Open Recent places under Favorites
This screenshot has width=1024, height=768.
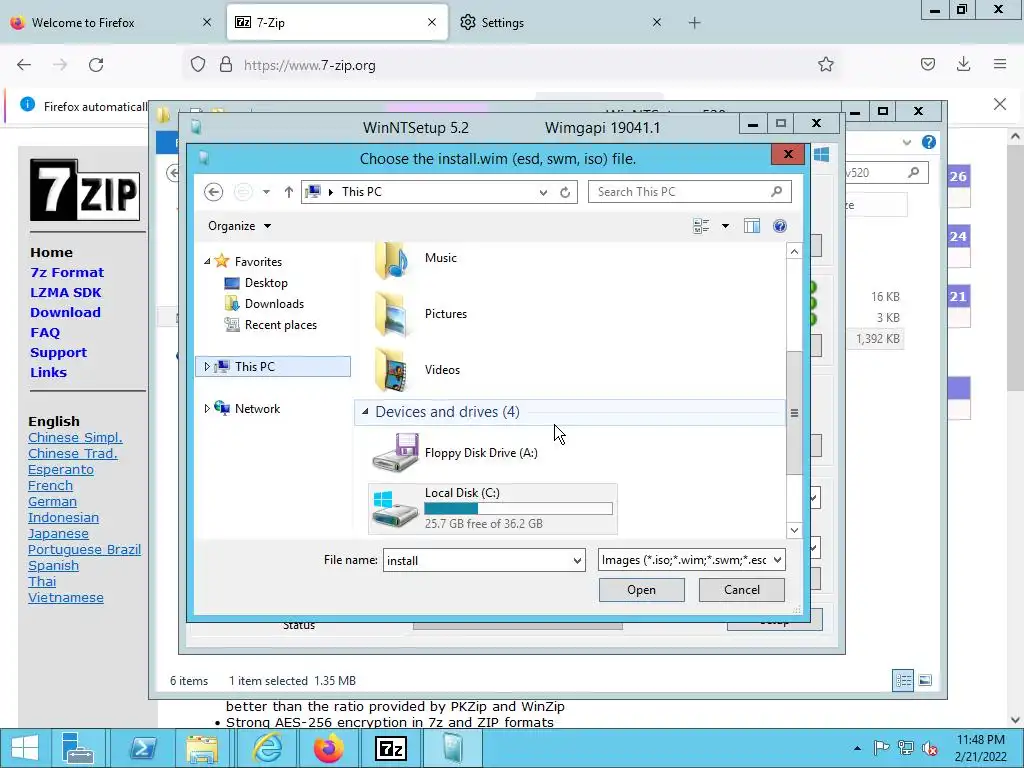coord(280,325)
